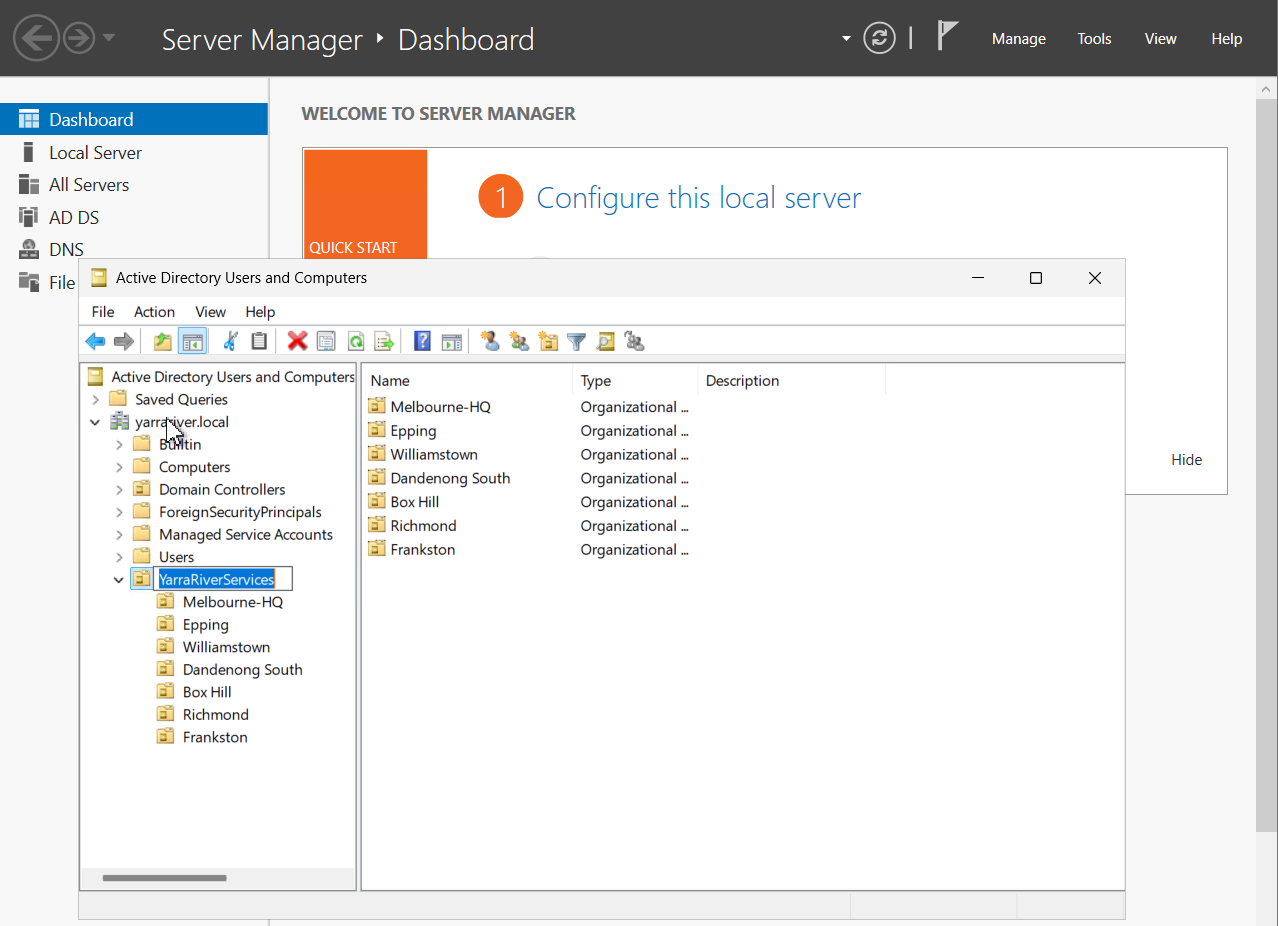Open the Server Manager navigation history dropdown arrow

[108, 39]
